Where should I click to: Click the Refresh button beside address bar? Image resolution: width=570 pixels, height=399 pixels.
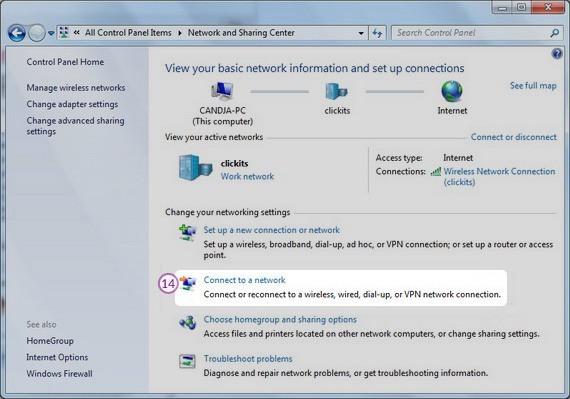(377, 33)
